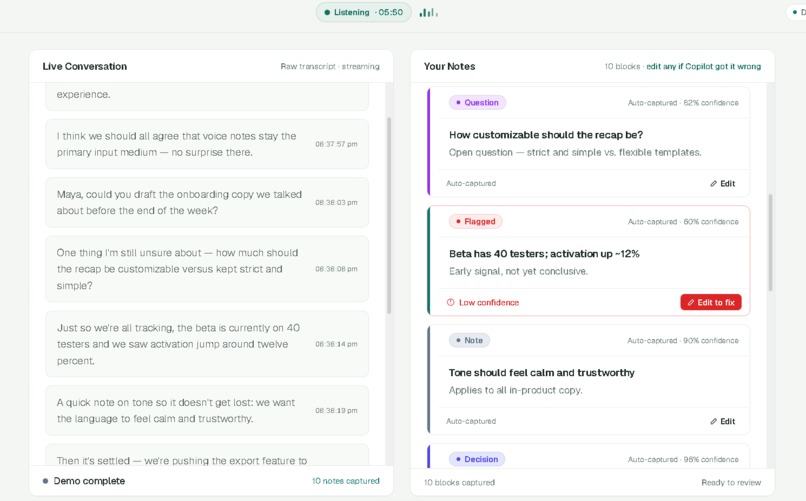Click the red Edit to fix button

[711, 302]
